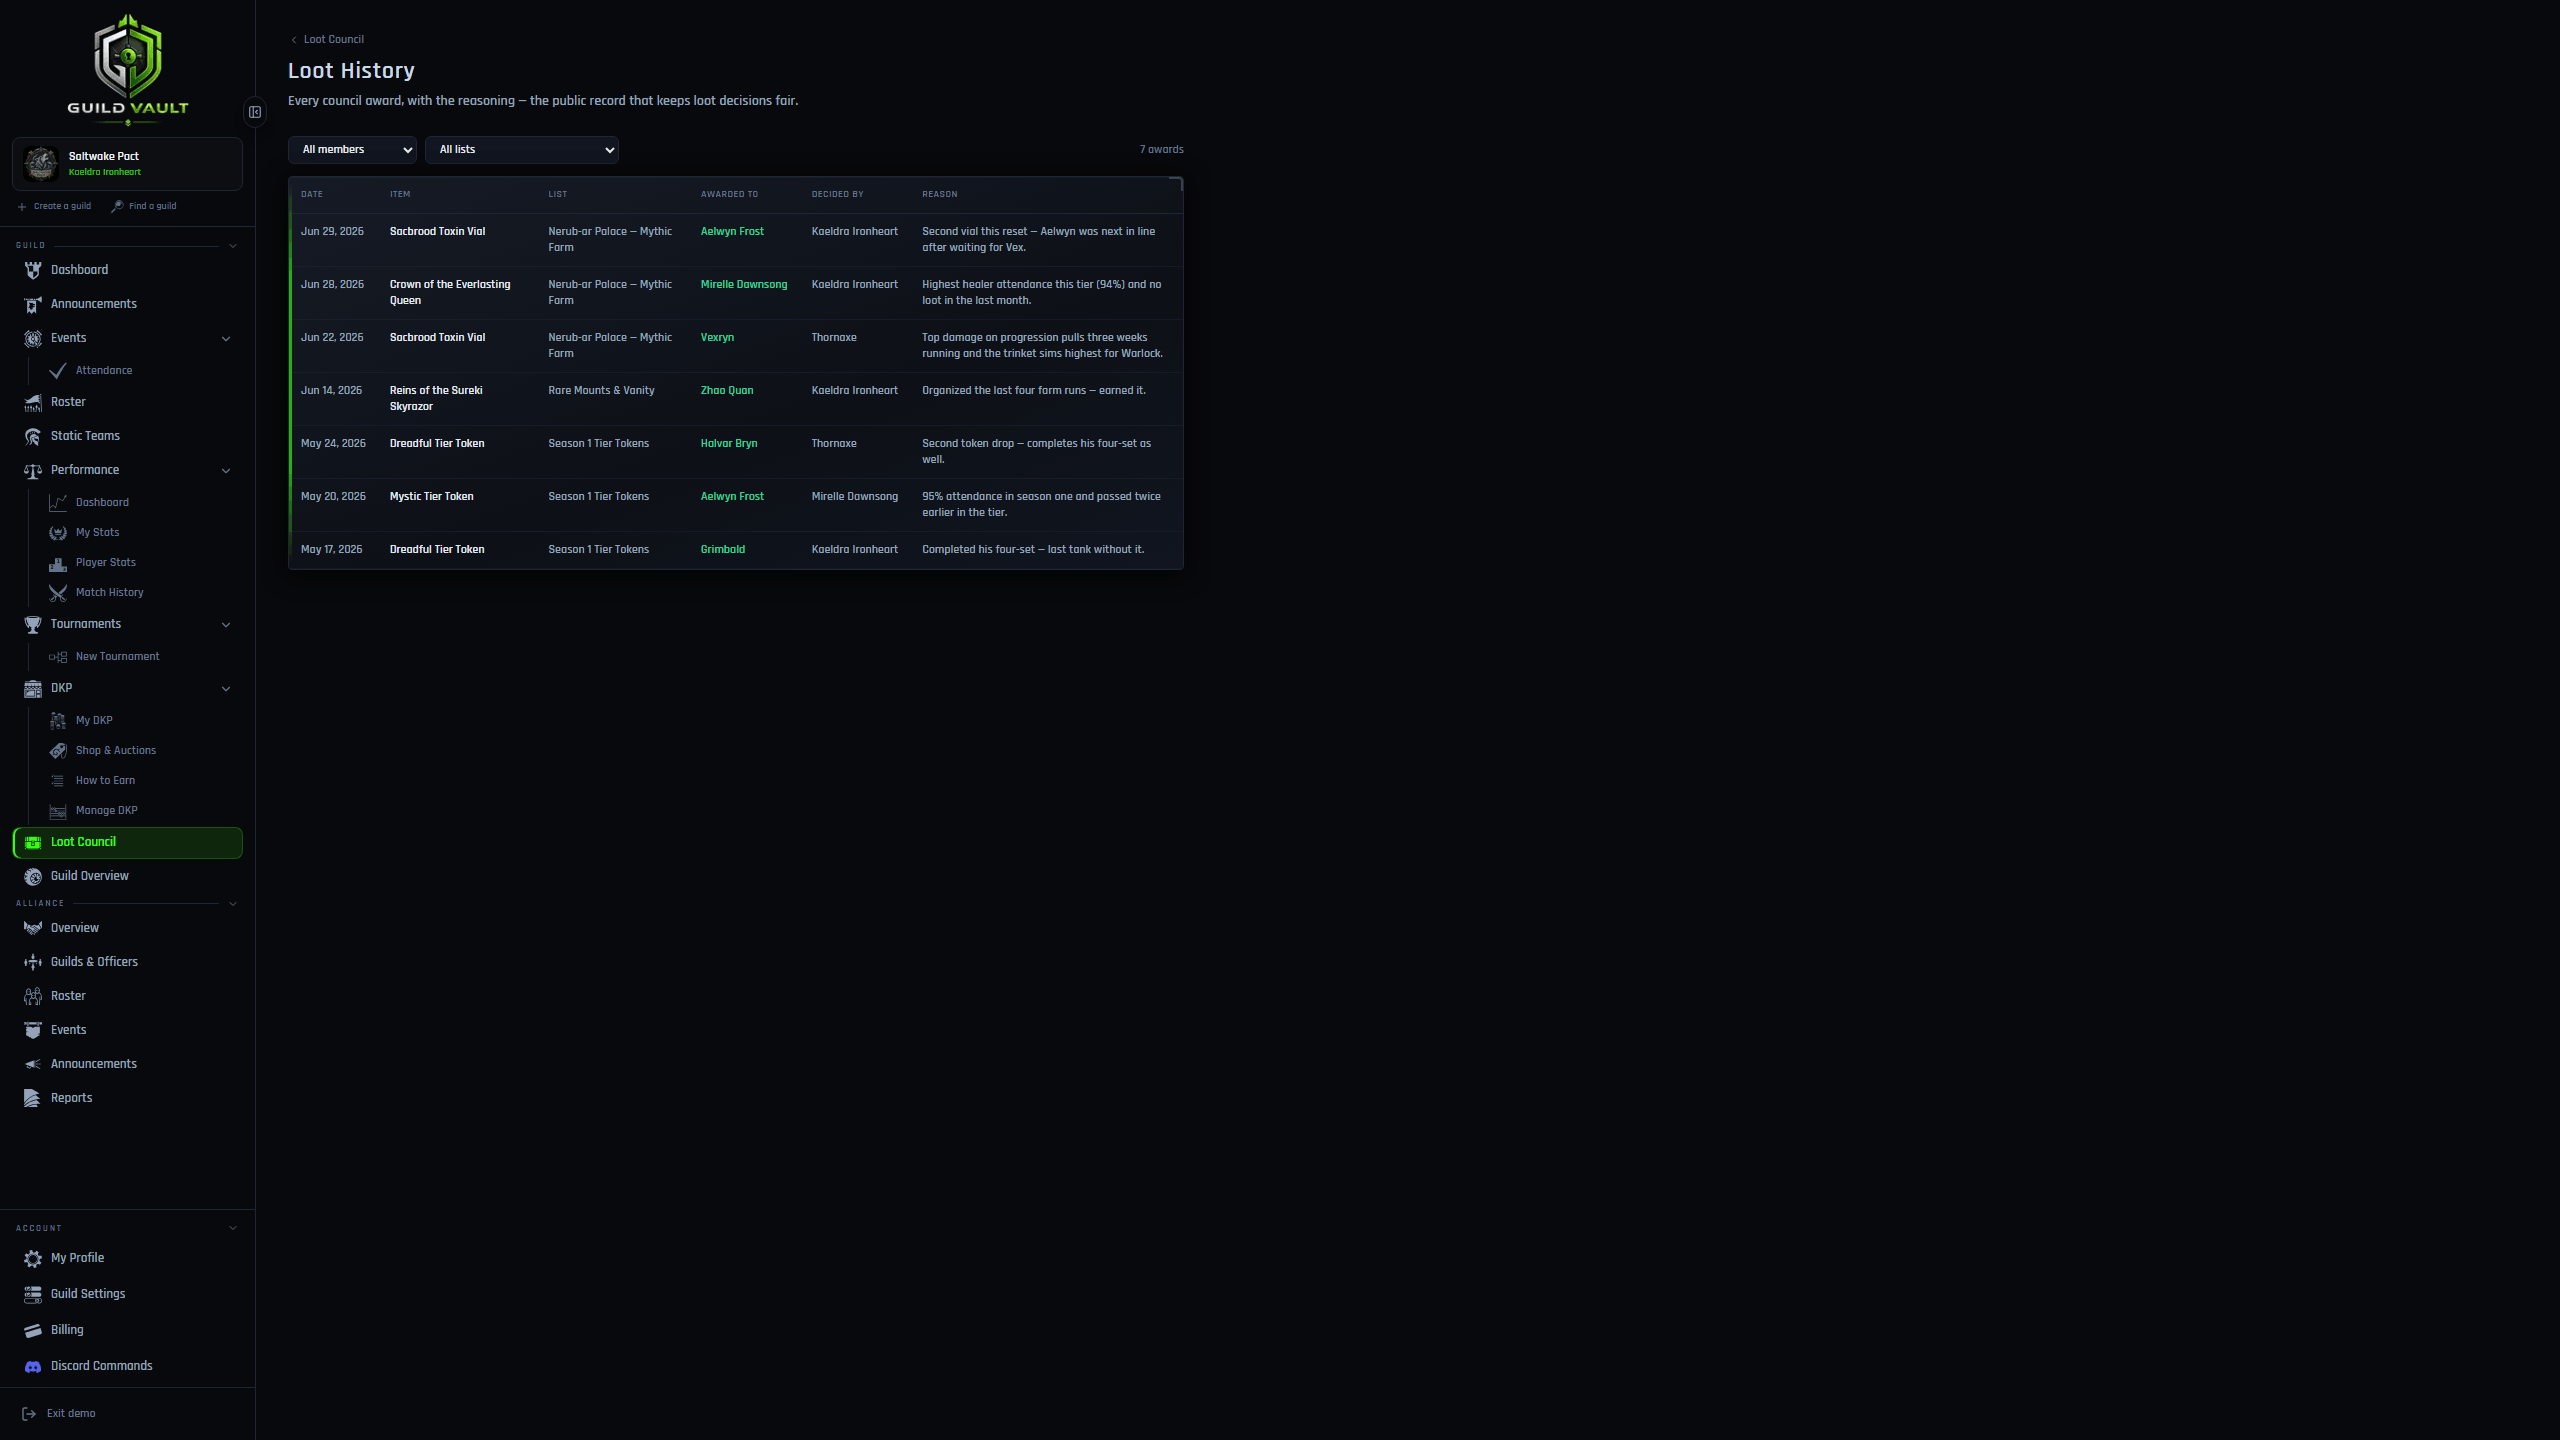
Task: Click the Guilds & Officers icon
Action: pyautogui.click(x=33, y=962)
